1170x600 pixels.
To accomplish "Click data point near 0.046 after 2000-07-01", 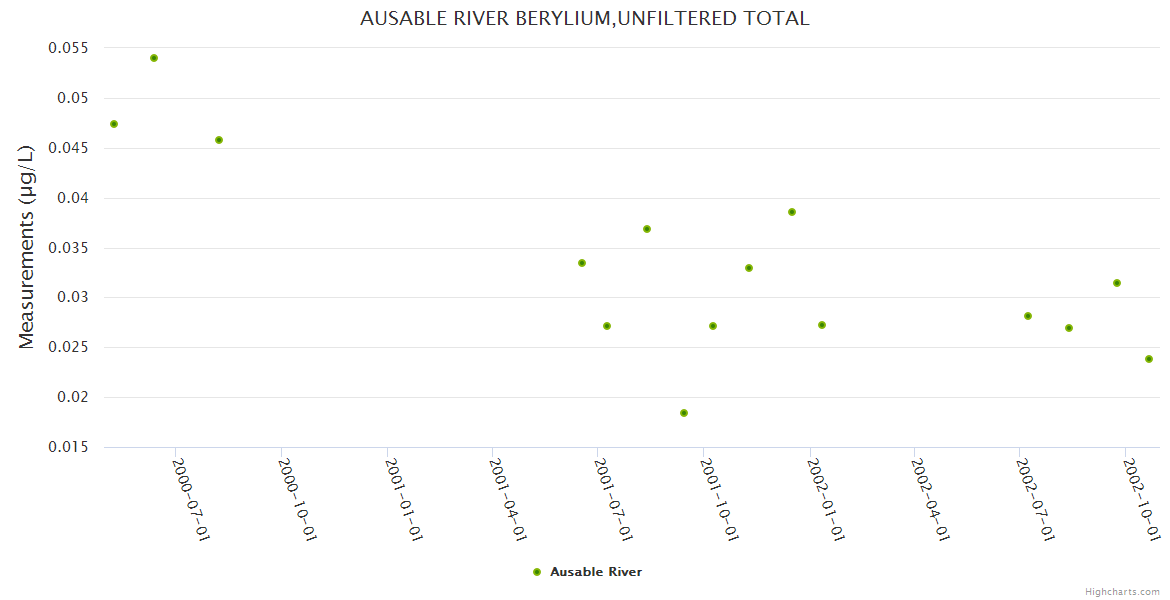I will pos(219,140).
